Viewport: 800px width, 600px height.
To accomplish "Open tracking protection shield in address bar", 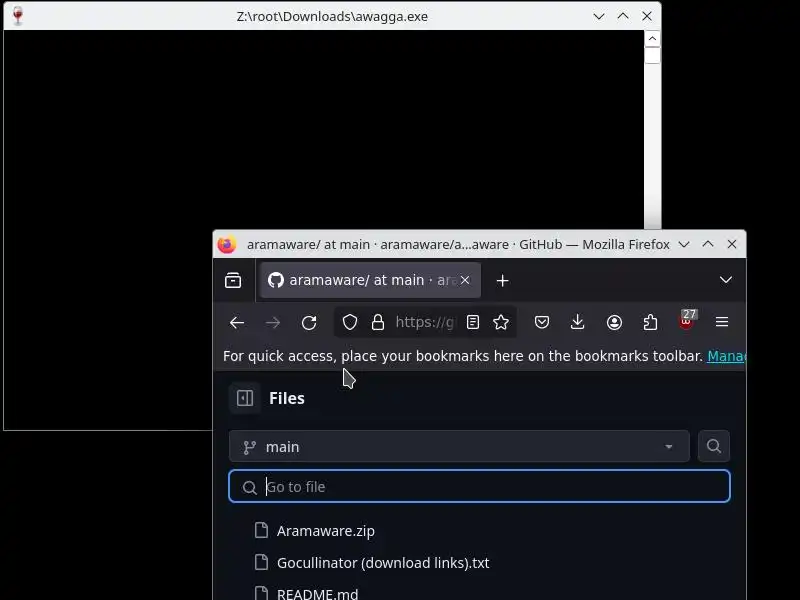I will point(349,322).
